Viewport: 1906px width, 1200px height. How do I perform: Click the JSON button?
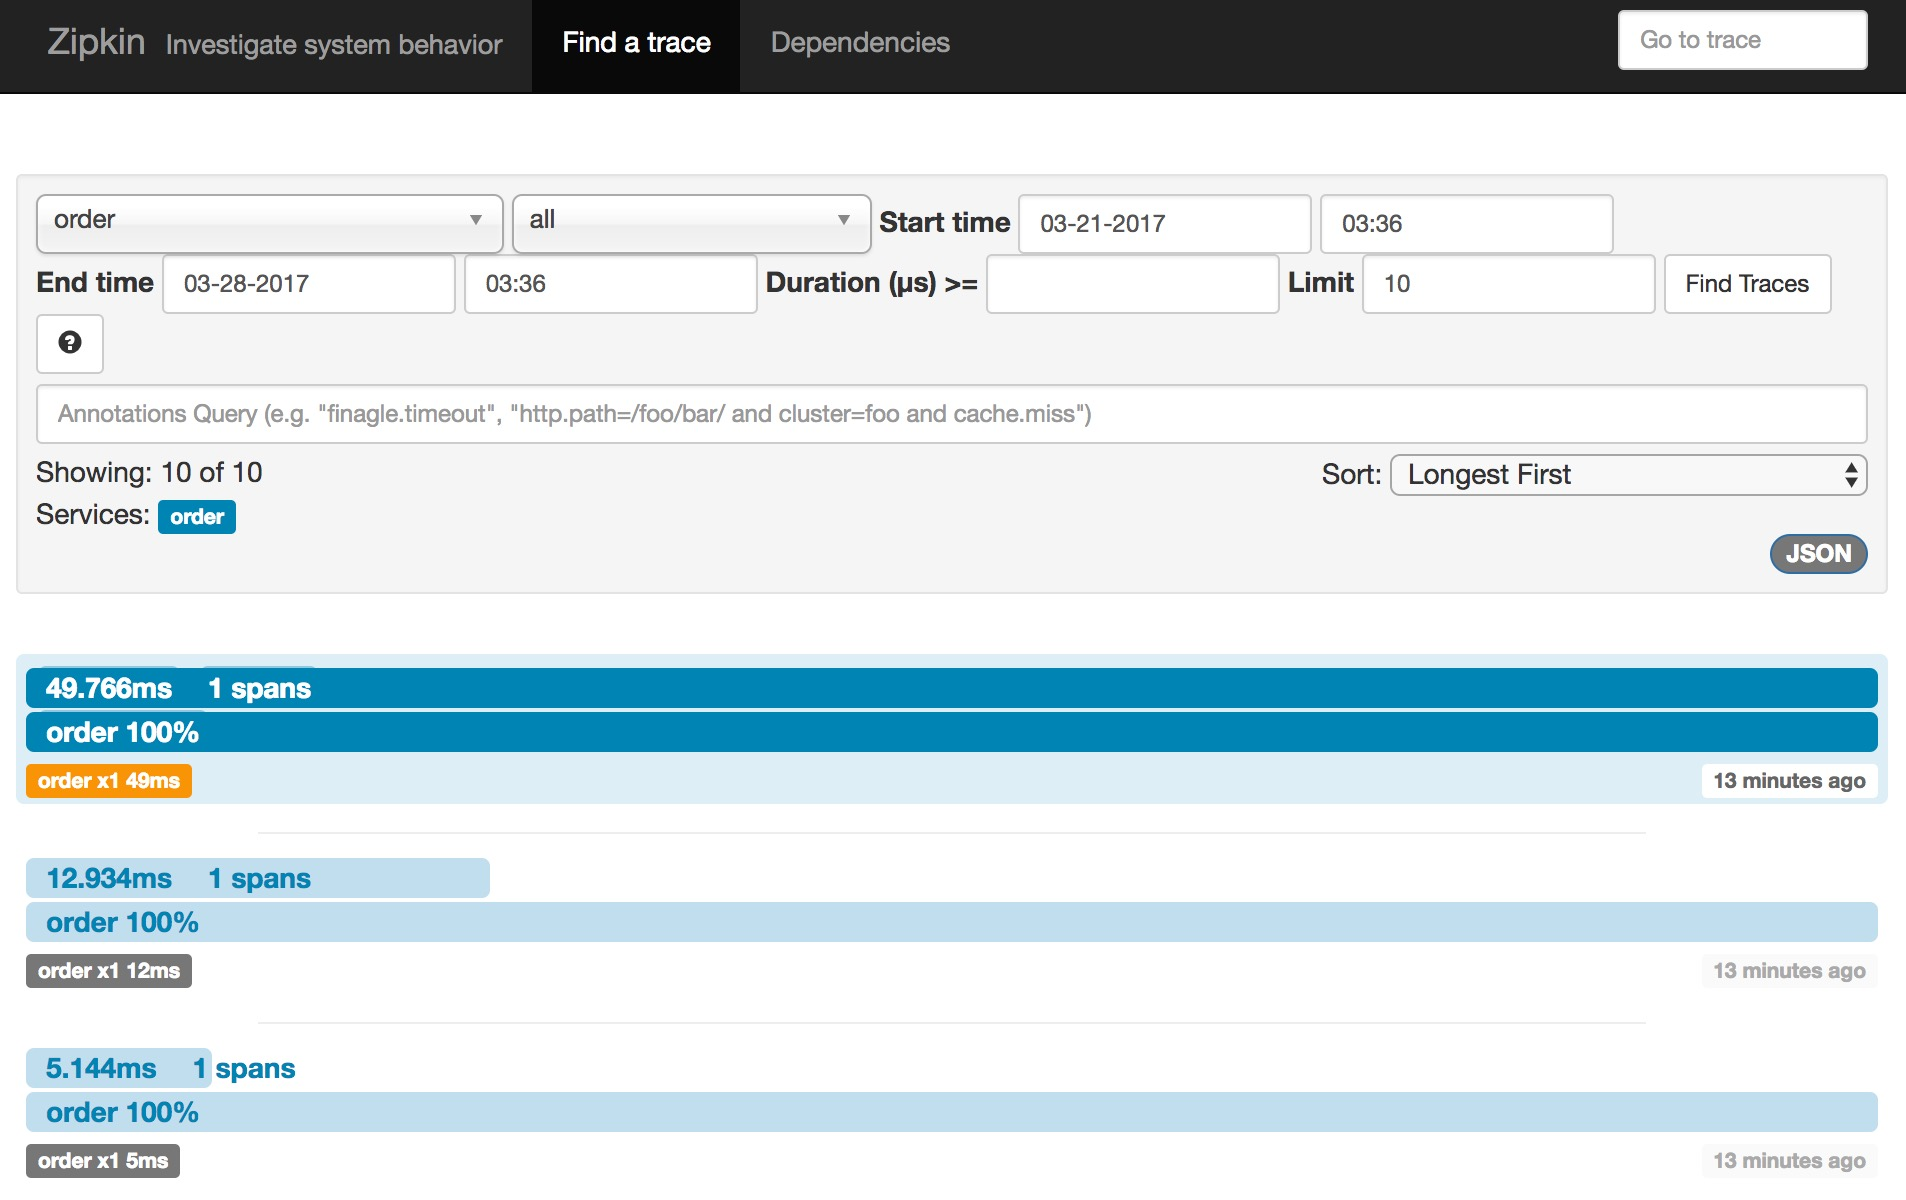click(x=1818, y=554)
